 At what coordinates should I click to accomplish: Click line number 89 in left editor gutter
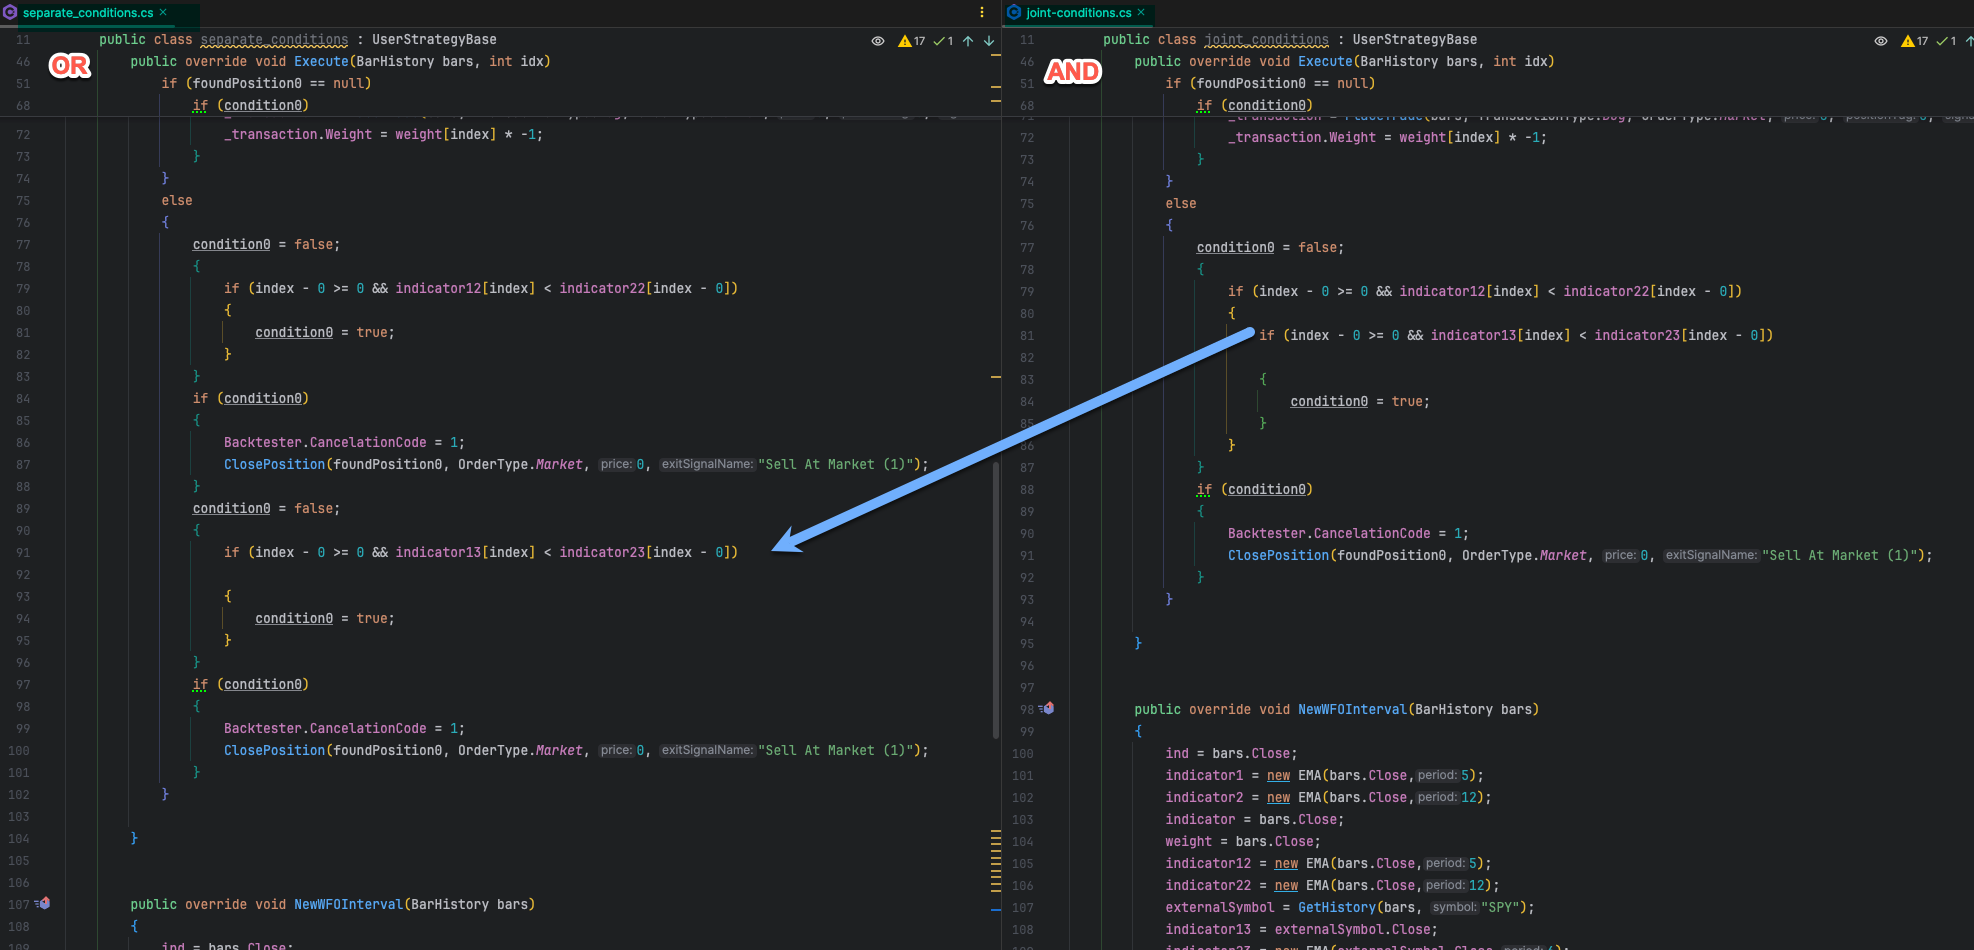(x=22, y=508)
